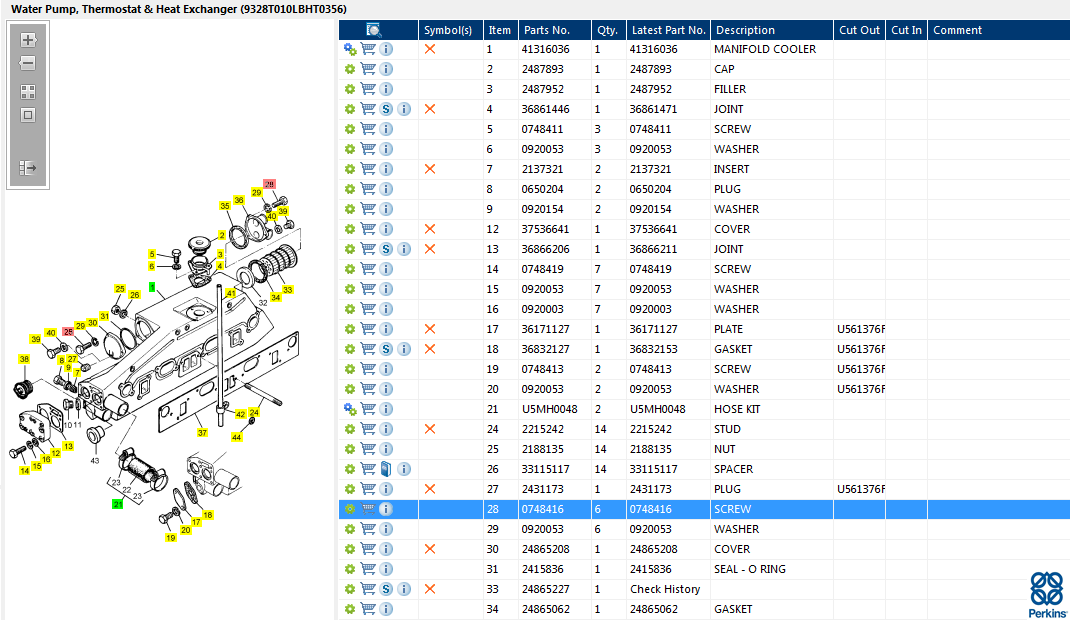This screenshot has width=1070, height=620.
Task: Open the search icon in table header
Action: point(373,30)
